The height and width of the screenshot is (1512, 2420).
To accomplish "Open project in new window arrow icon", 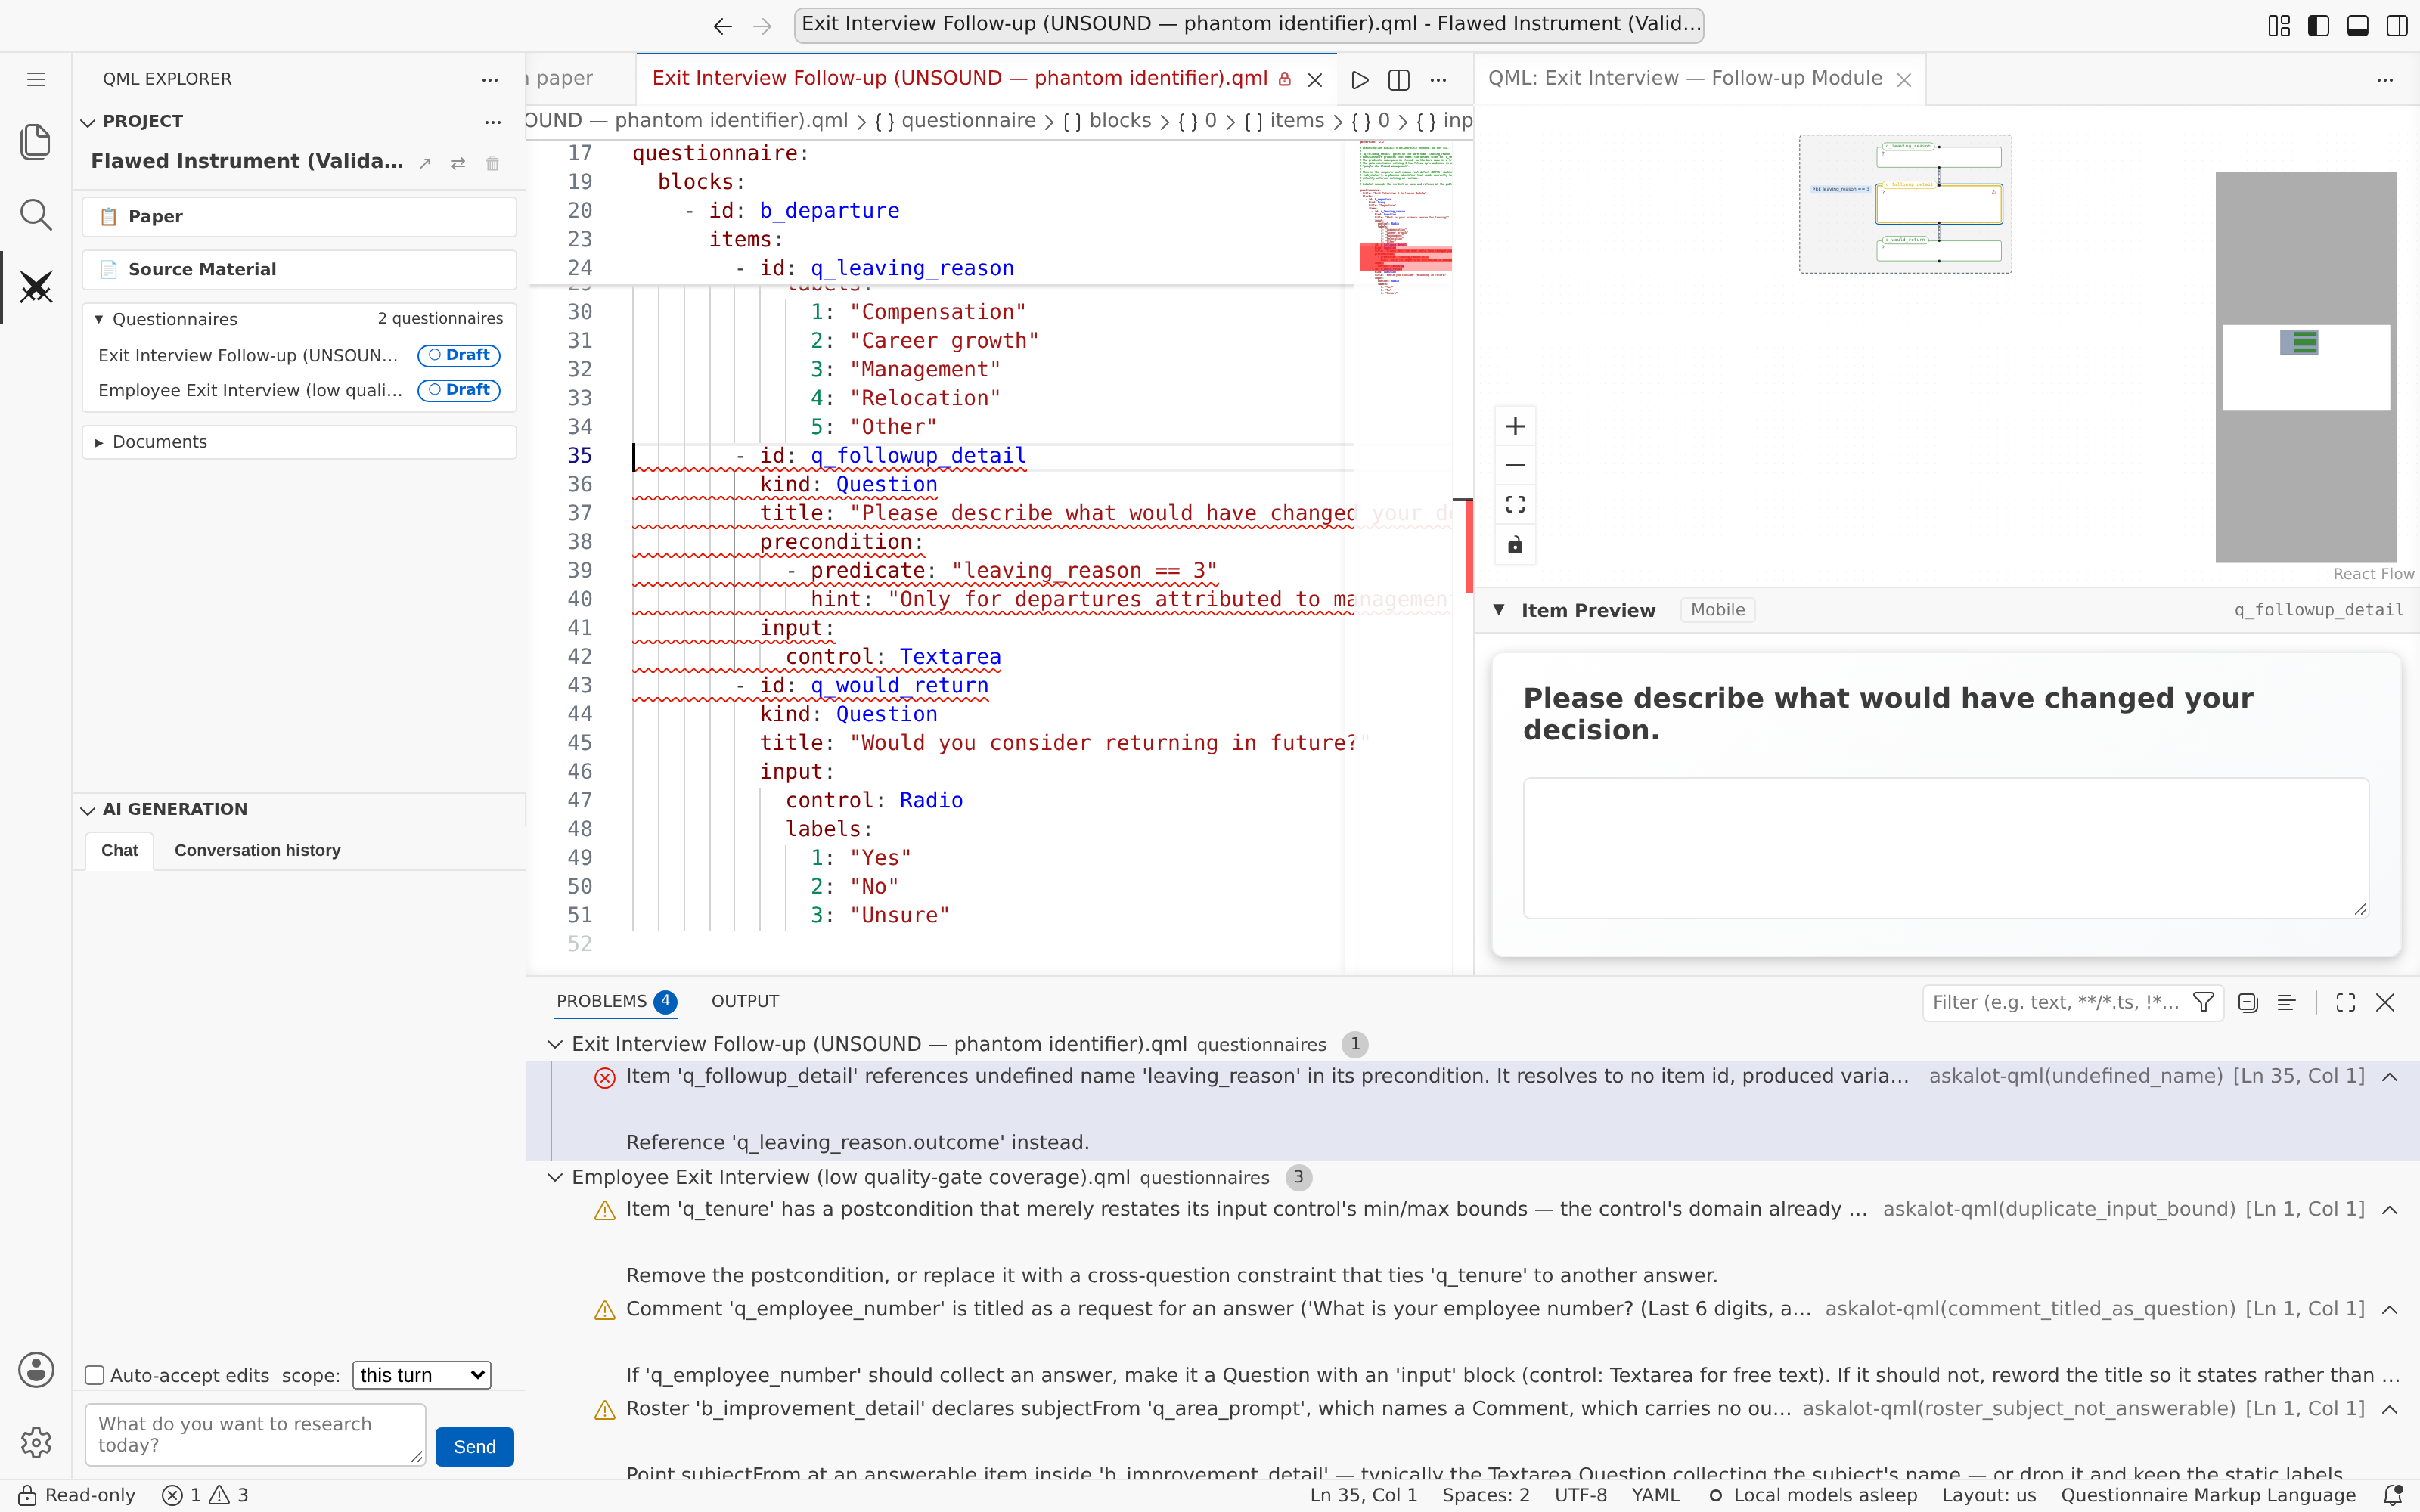I will pos(425,163).
